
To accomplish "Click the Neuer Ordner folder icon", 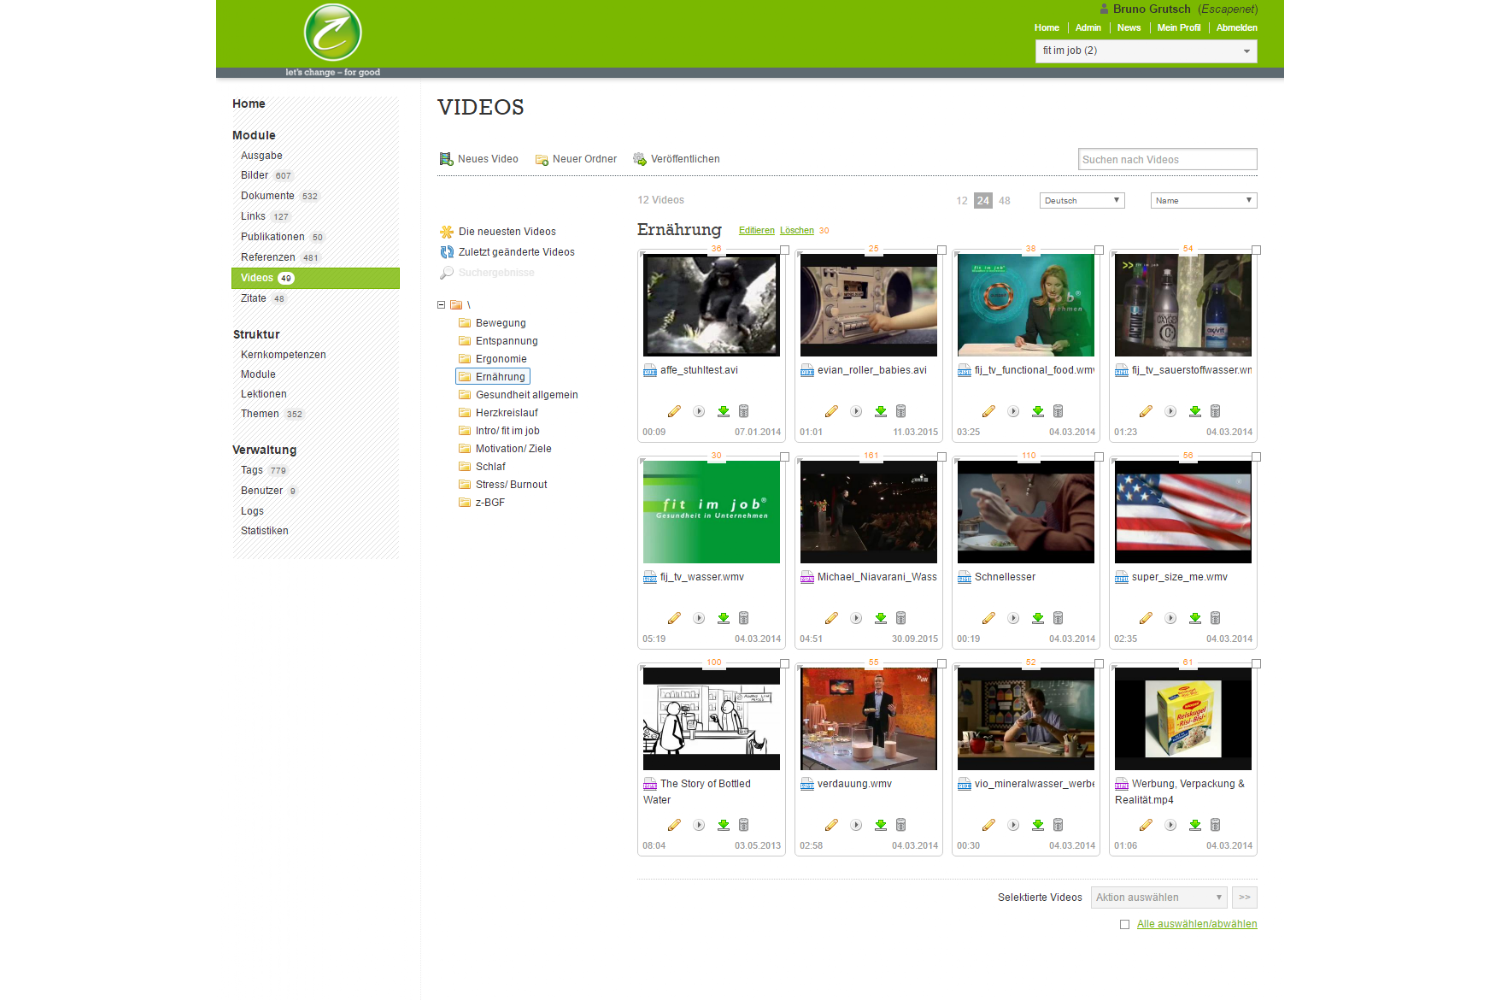I will coord(541,159).
